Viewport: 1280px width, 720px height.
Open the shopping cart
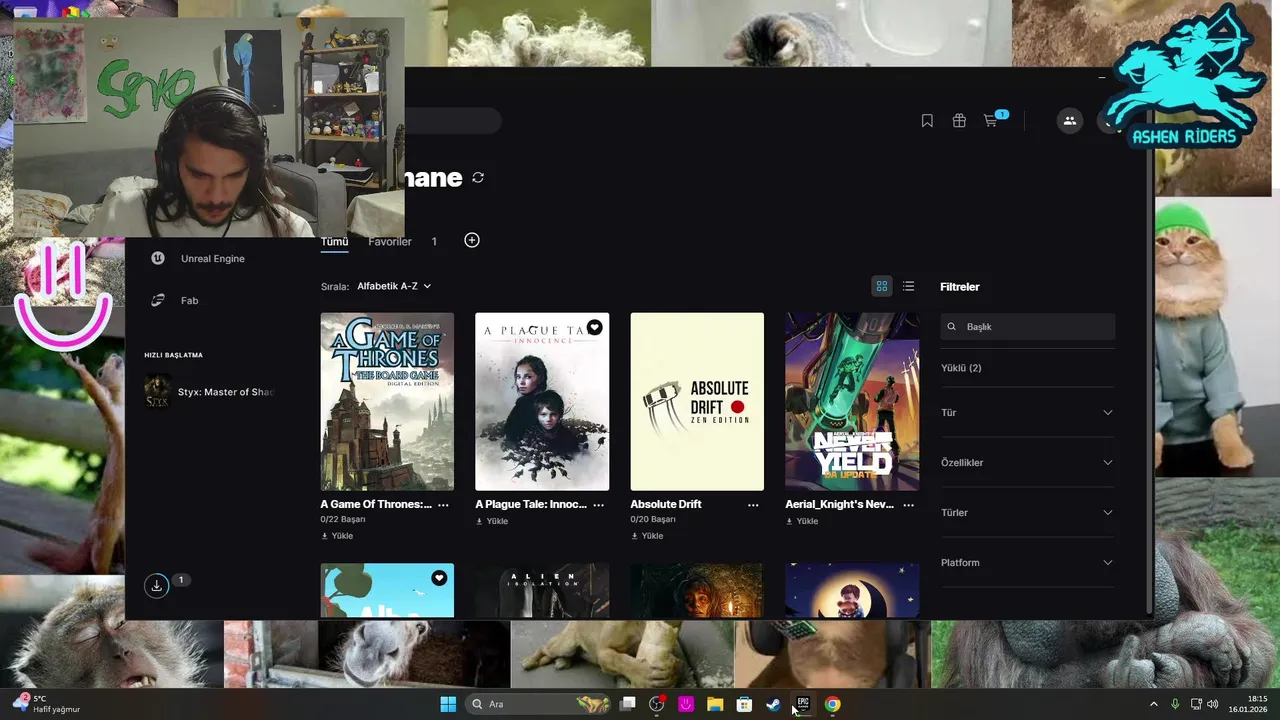coord(990,121)
